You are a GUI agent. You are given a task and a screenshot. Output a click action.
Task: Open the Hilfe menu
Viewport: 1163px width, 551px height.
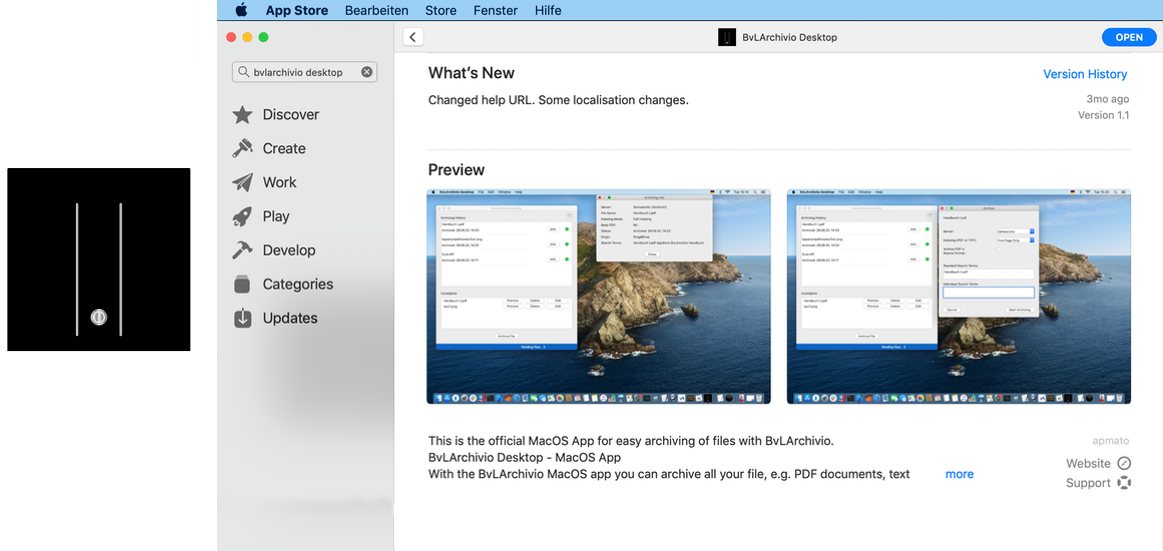coord(548,10)
